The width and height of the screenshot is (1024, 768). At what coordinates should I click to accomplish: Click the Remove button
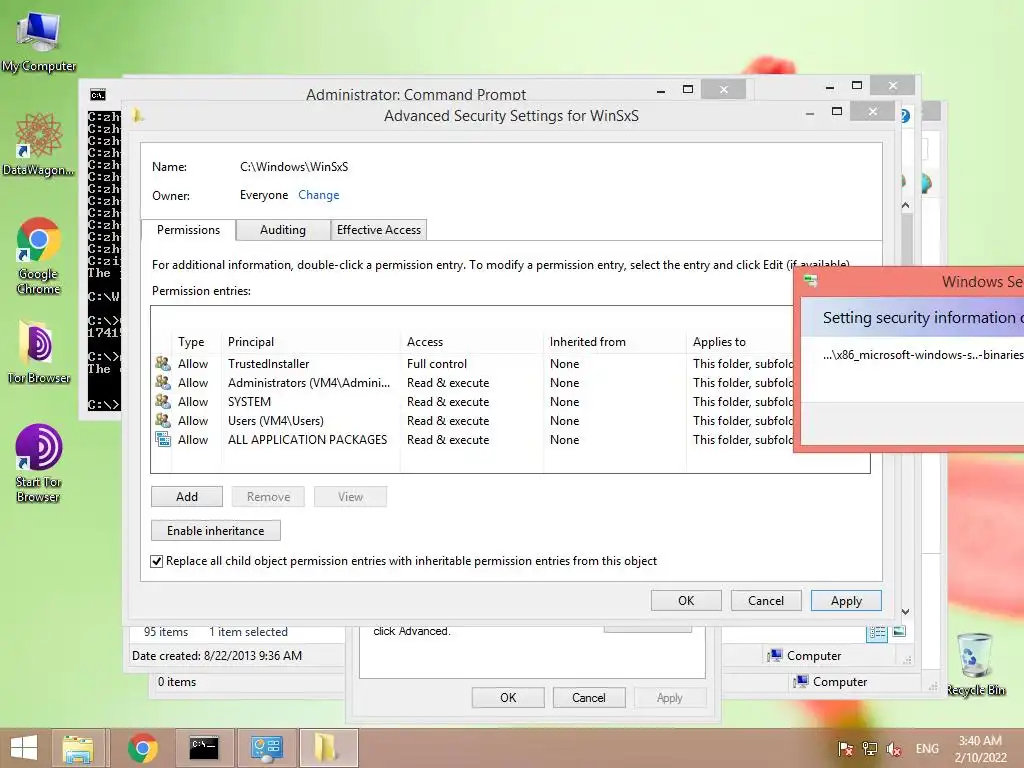click(x=268, y=496)
